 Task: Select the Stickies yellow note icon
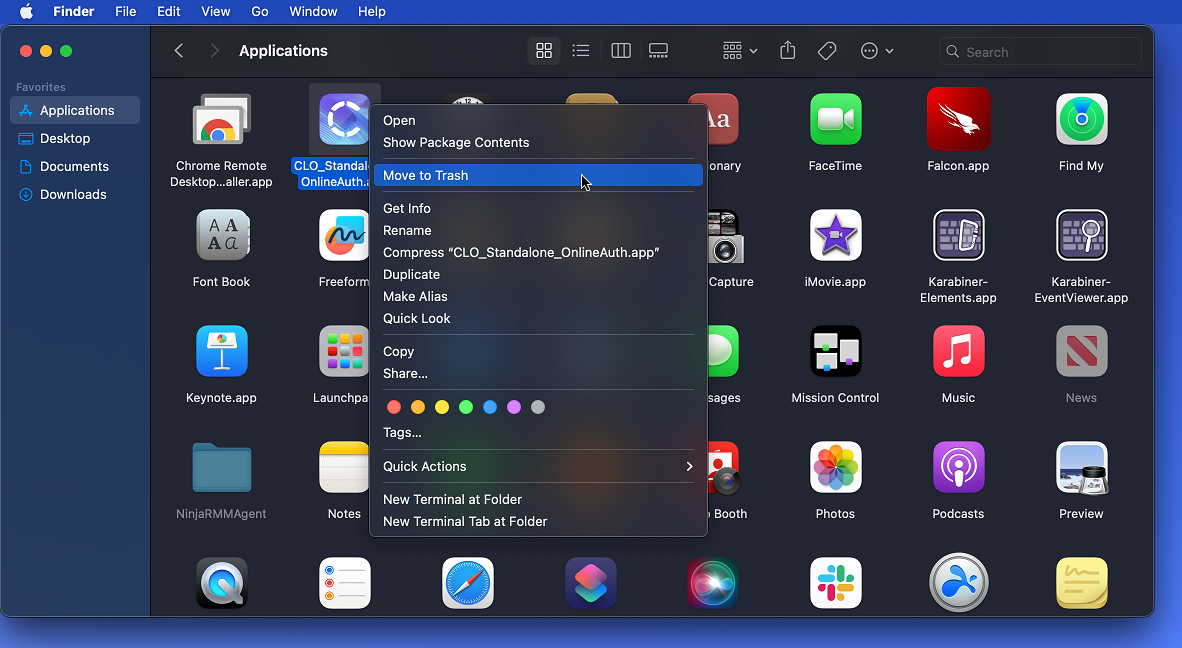pos(1081,583)
